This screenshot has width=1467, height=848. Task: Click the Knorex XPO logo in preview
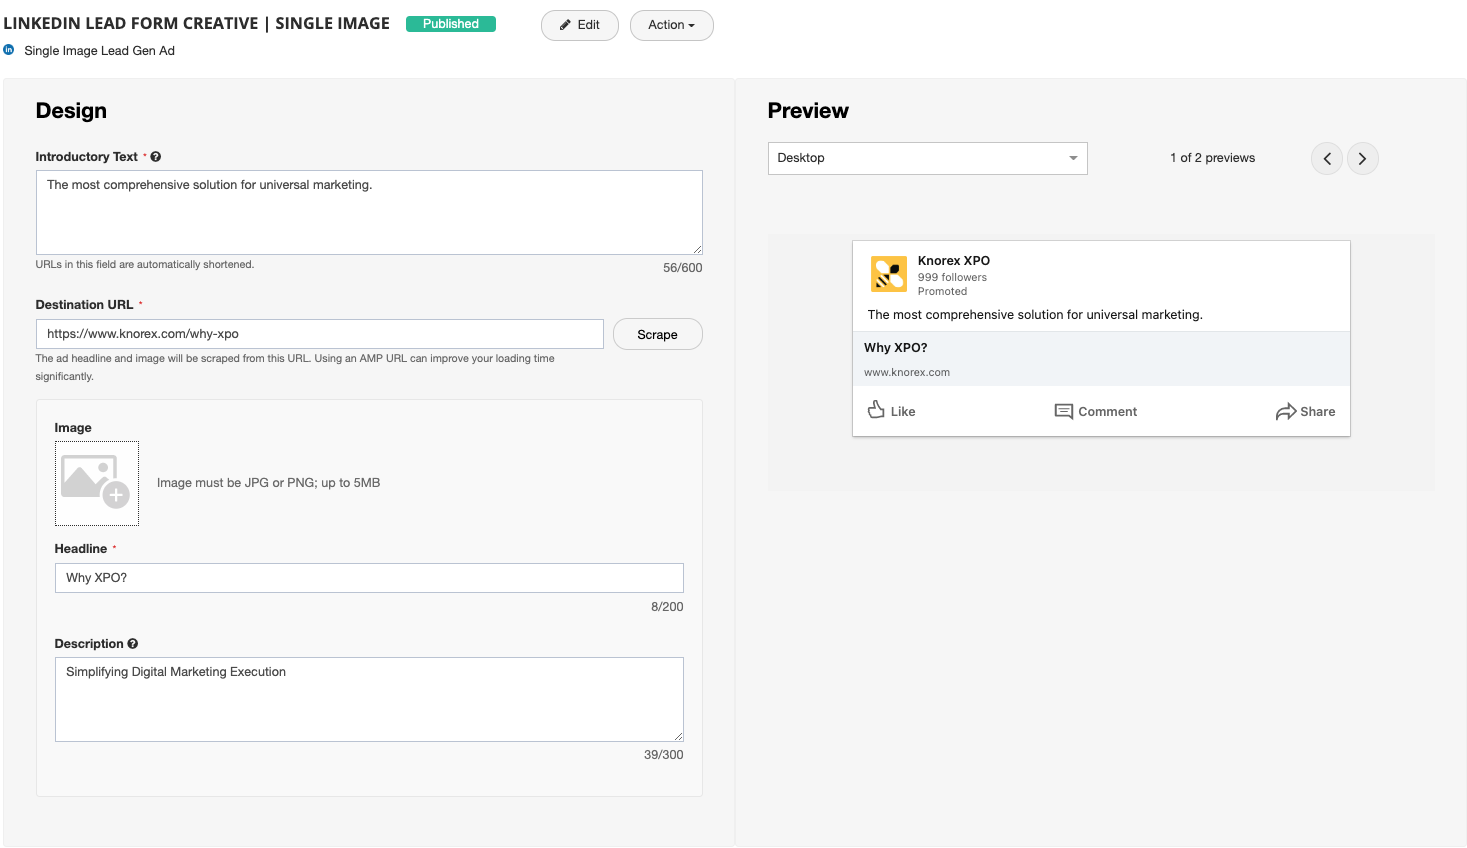click(x=888, y=274)
